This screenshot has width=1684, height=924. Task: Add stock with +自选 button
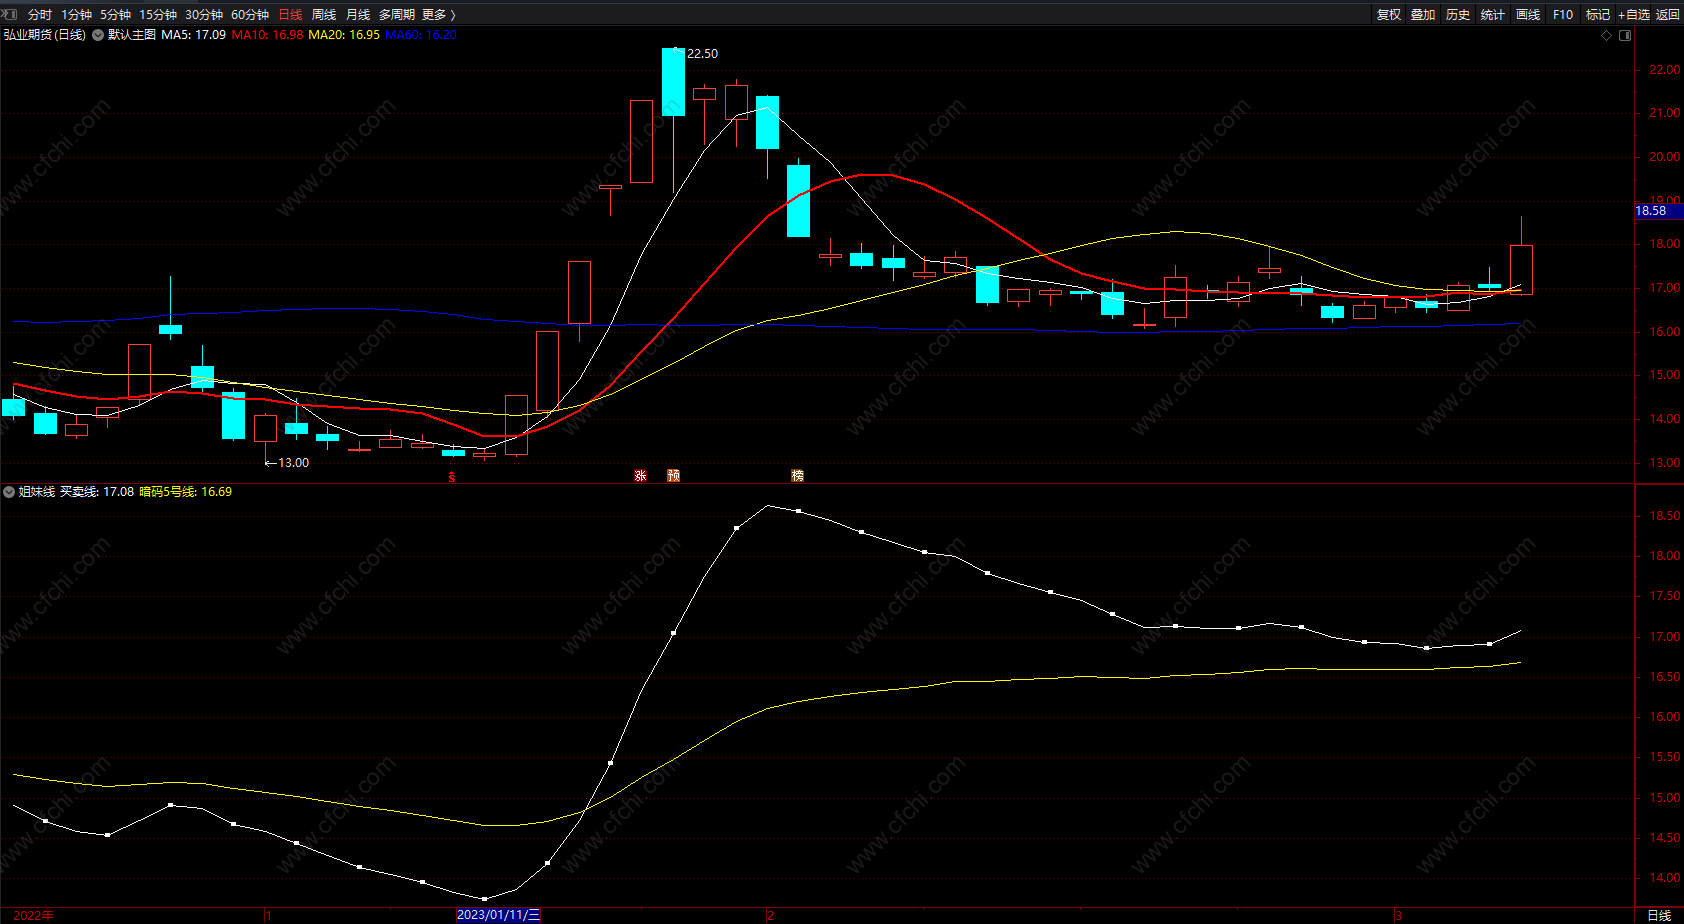pyautogui.click(x=1634, y=15)
